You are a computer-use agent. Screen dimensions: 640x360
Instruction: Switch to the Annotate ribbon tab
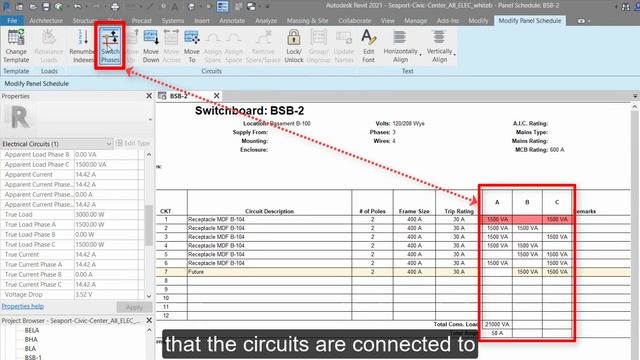tap(232, 20)
